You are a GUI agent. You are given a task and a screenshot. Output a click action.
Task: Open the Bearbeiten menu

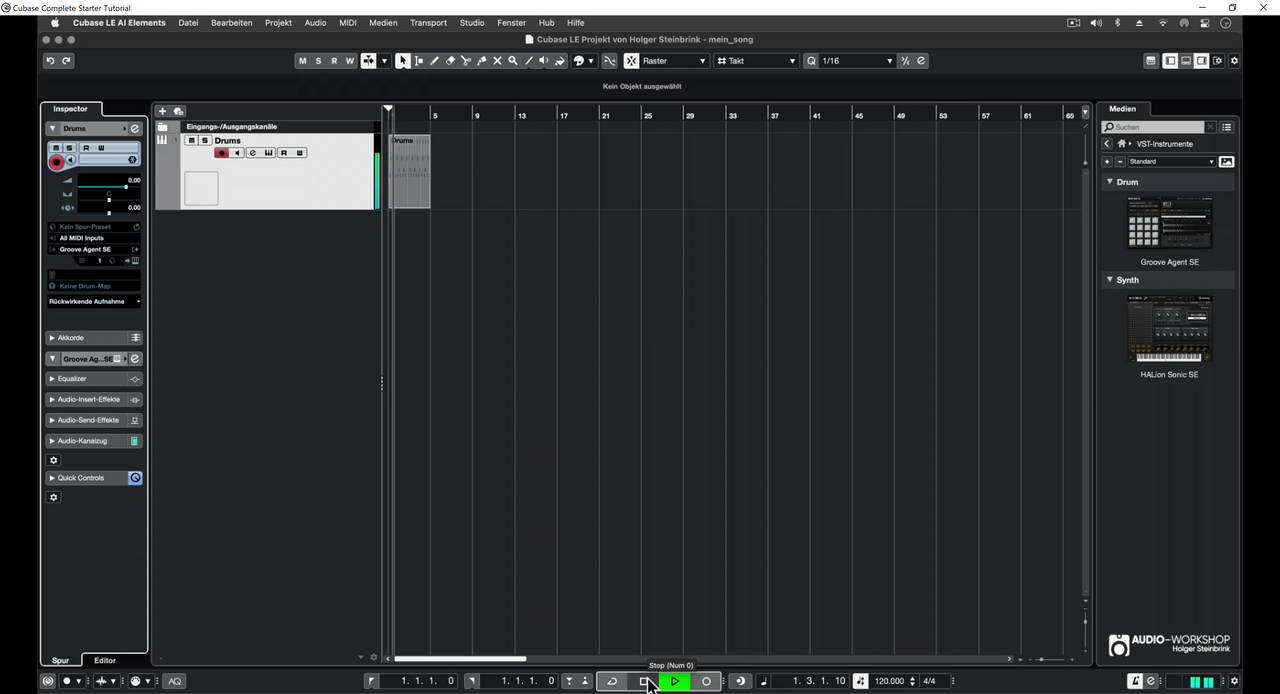[x=231, y=23]
